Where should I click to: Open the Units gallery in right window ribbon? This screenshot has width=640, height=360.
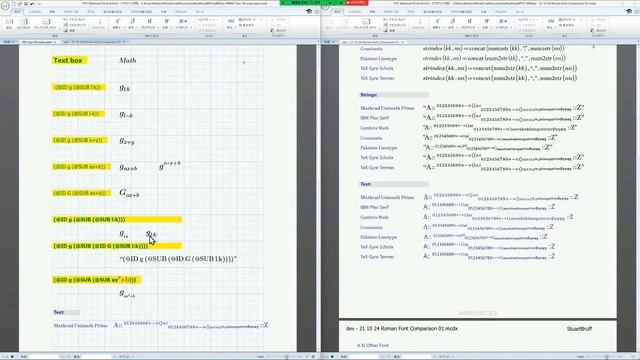[x=550, y=23]
